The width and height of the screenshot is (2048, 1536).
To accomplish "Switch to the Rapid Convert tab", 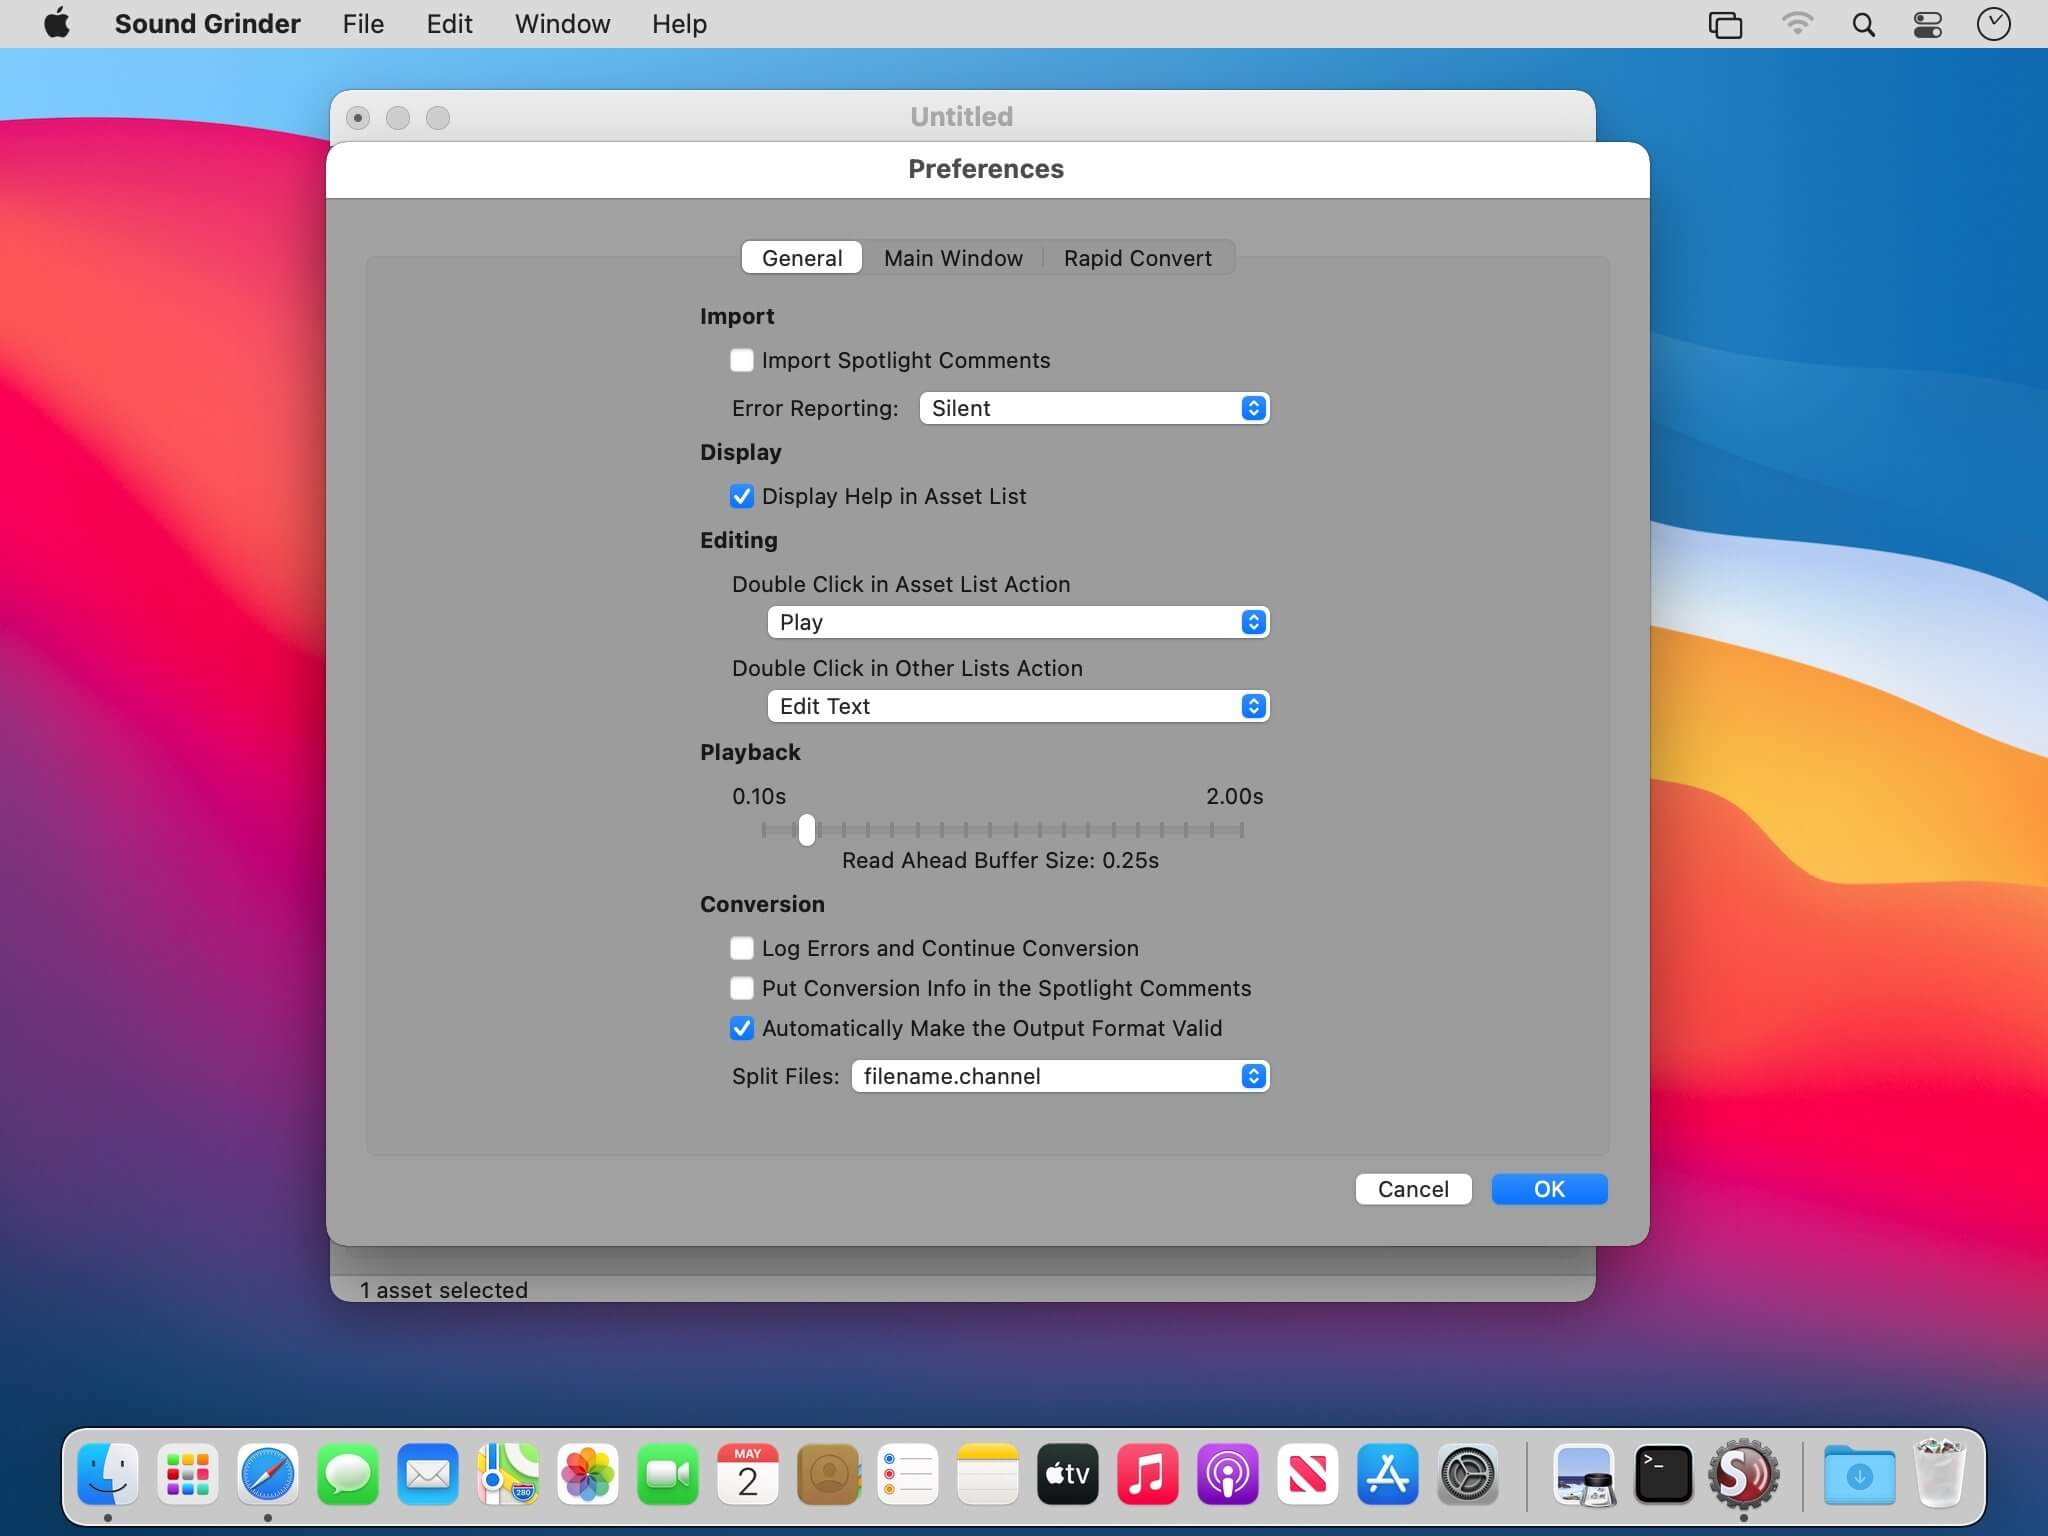I will 1137,258.
